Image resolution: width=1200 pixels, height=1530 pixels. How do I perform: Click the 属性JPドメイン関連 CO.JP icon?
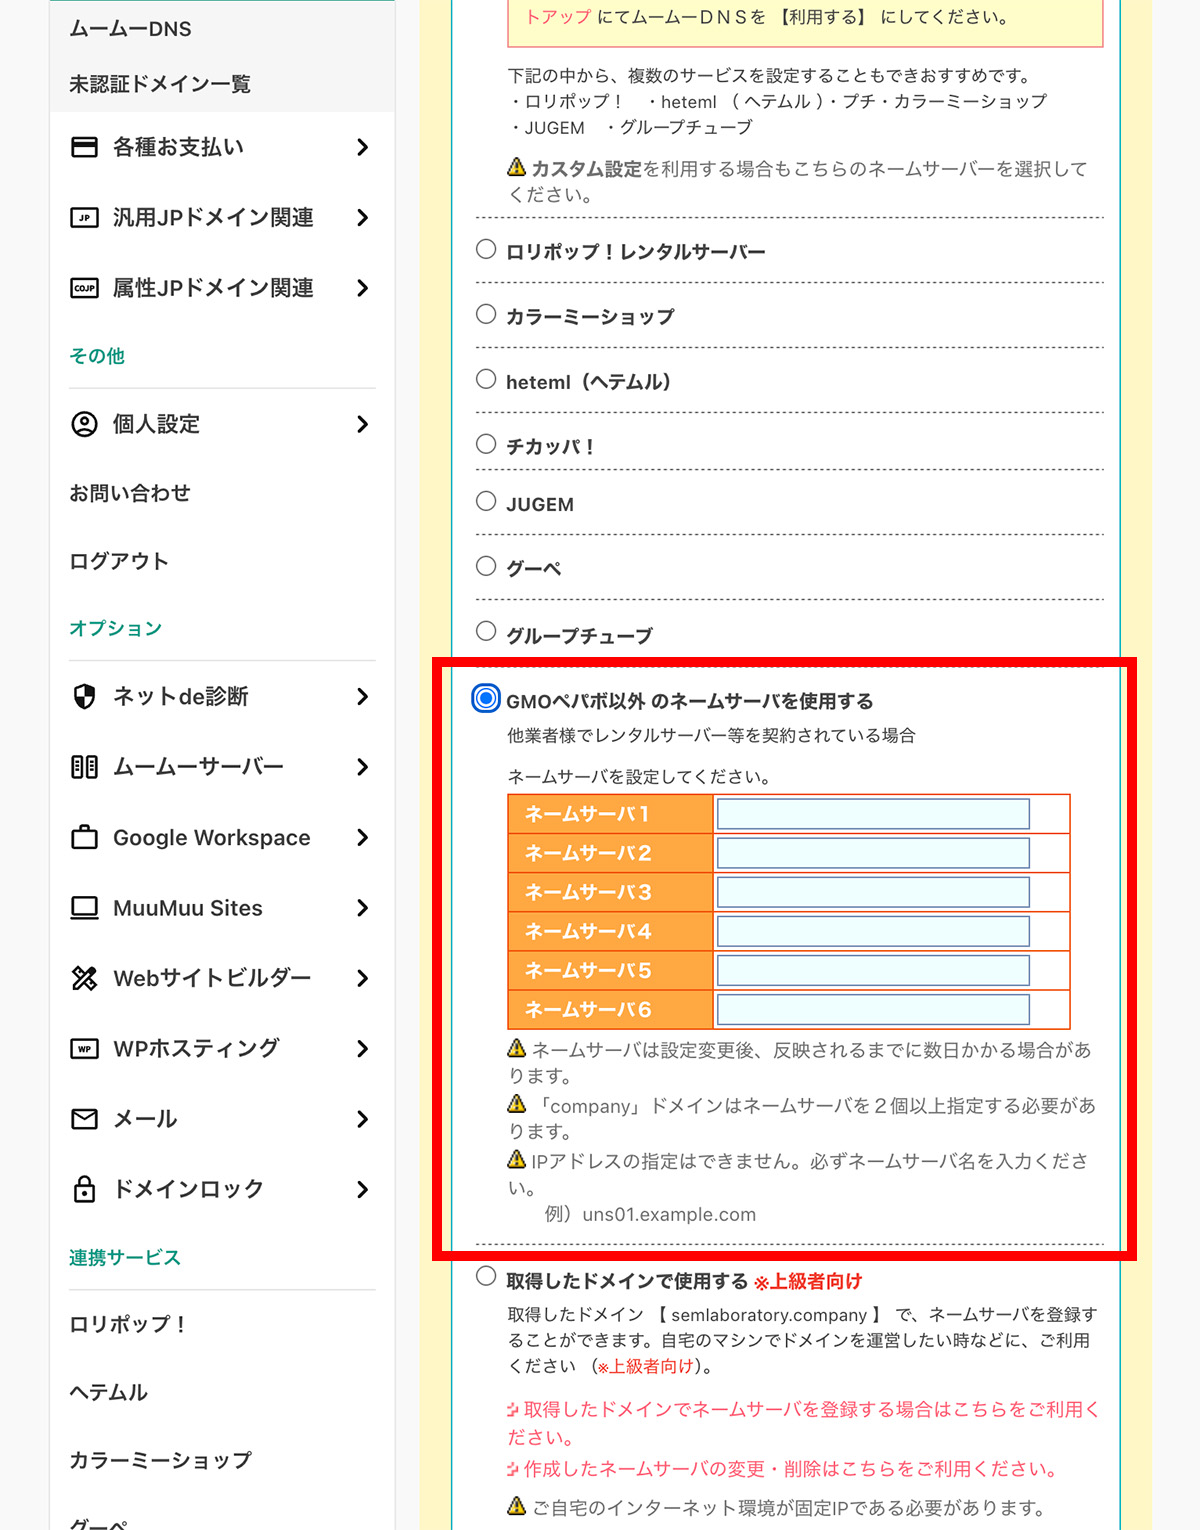point(85,288)
